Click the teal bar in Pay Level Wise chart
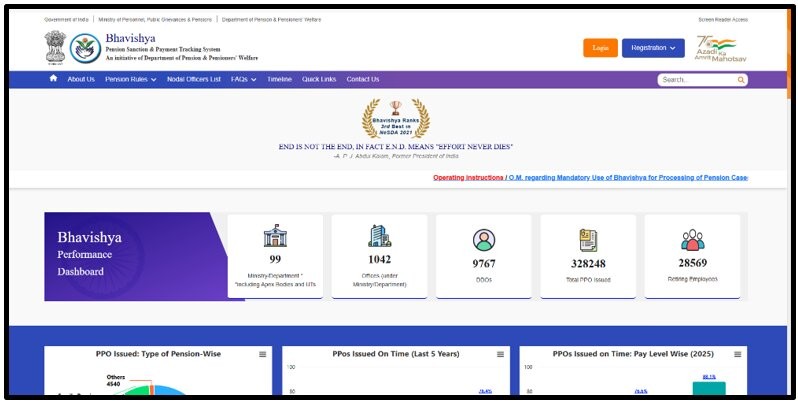The width and height of the screenshot is (798, 401). [709, 388]
